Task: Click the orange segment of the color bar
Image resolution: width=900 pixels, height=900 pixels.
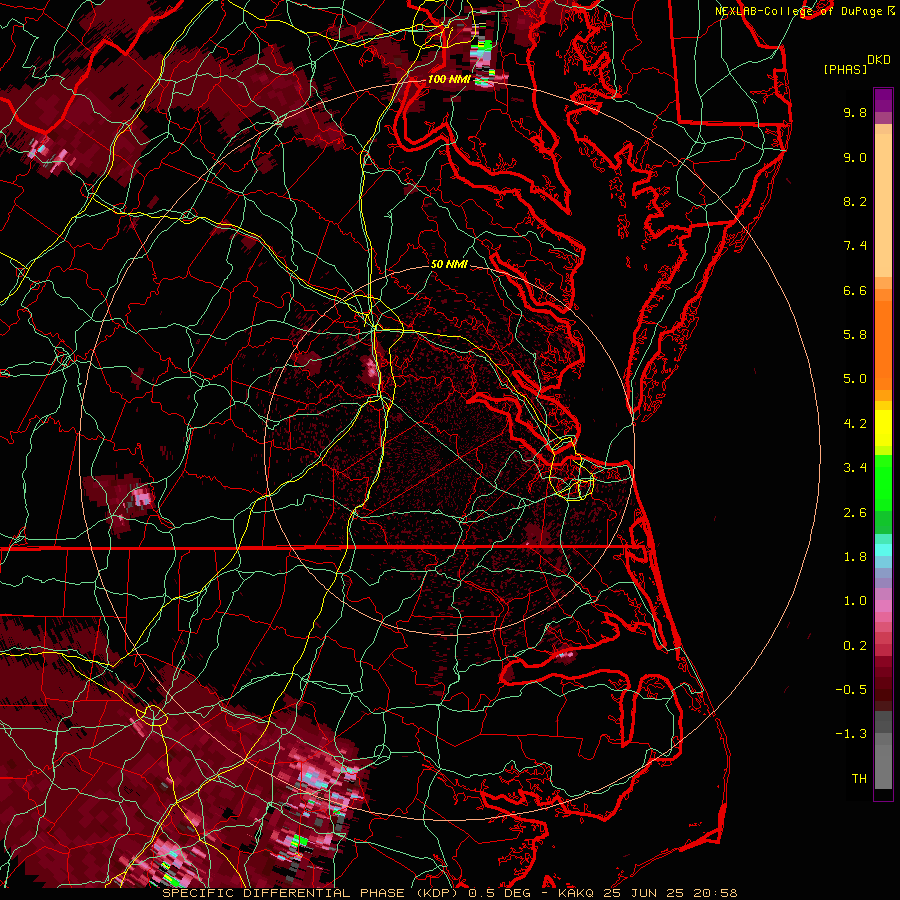Action: pyautogui.click(x=883, y=344)
